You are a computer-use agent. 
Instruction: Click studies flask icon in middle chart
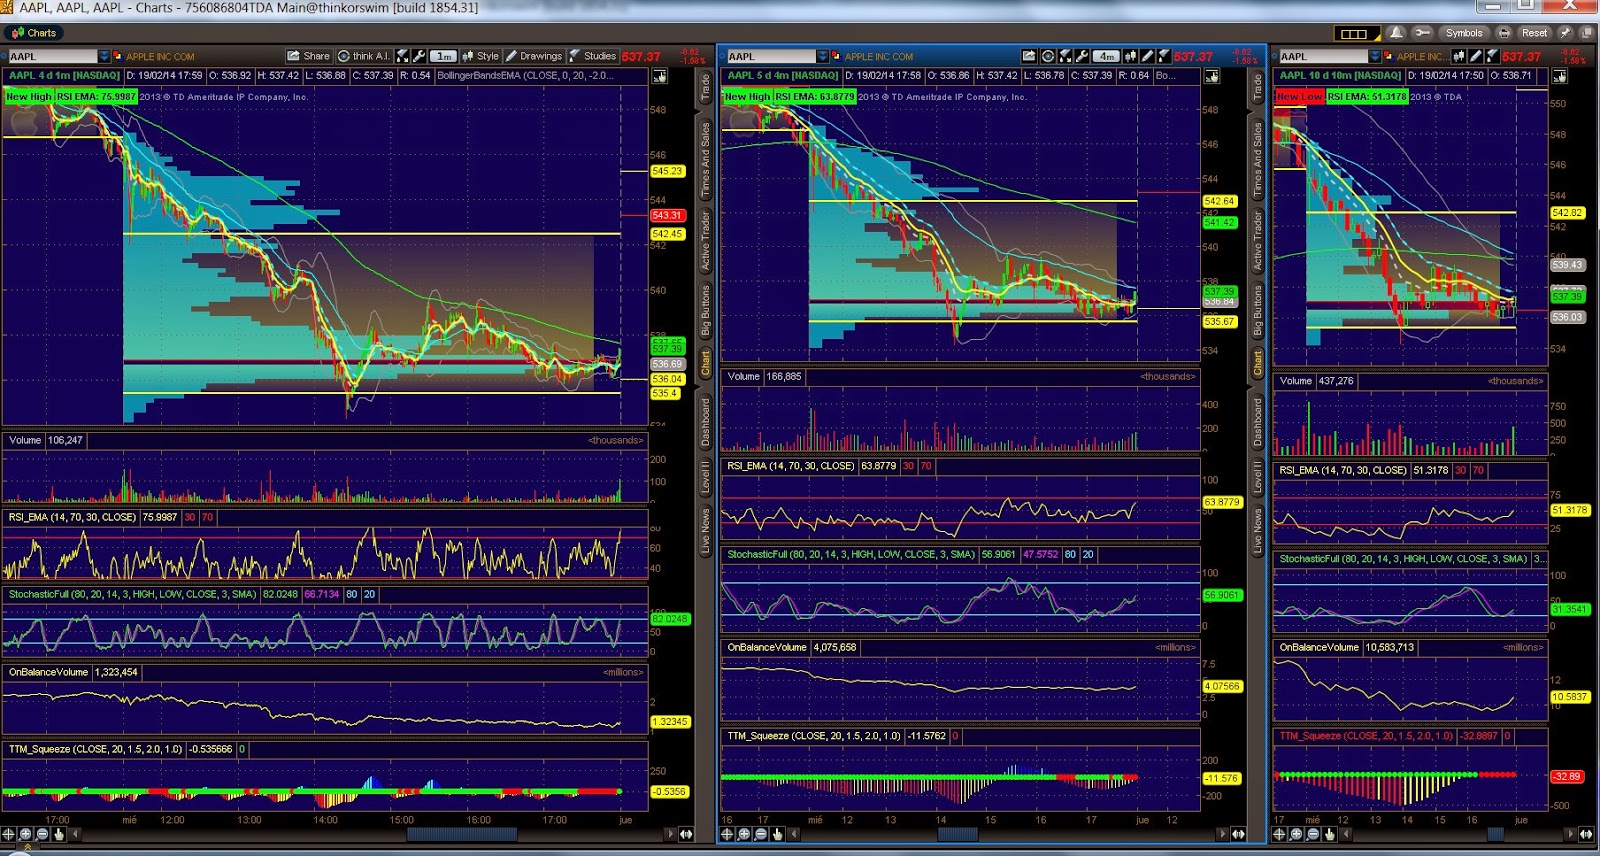[x=1163, y=56]
